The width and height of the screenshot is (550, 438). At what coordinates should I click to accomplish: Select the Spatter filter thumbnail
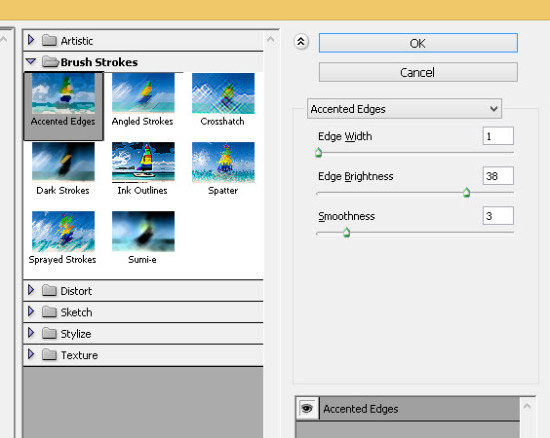[223, 162]
